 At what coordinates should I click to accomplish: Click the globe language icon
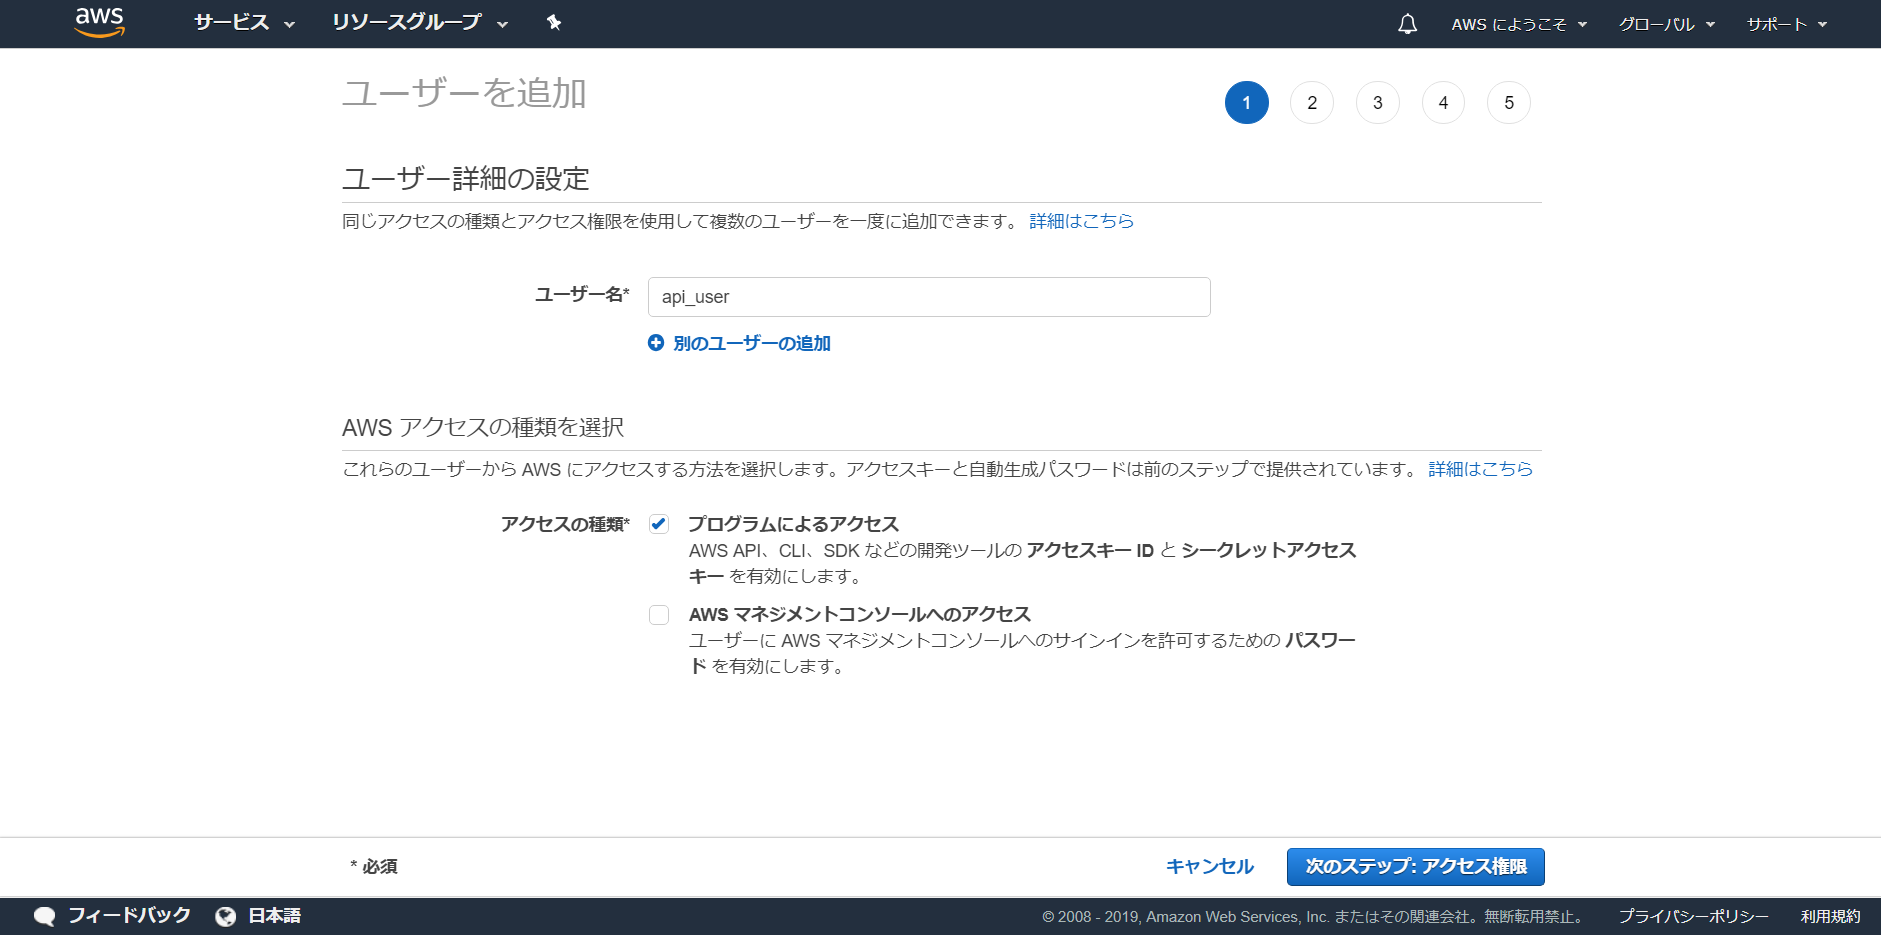click(x=226, y=916)
